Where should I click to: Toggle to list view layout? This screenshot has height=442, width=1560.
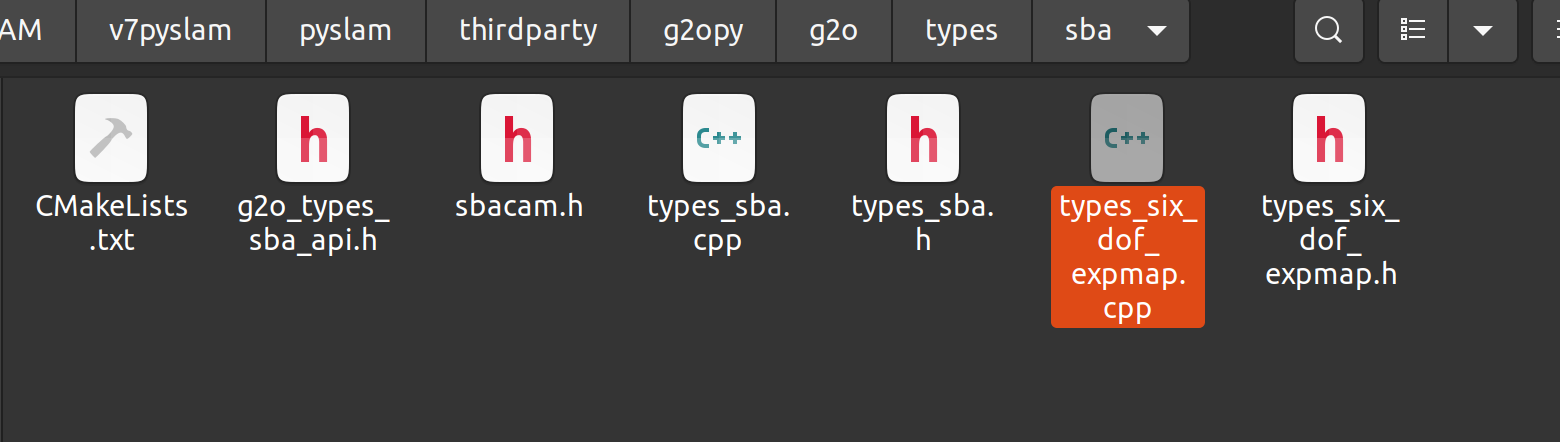(x=1413, y=31)
